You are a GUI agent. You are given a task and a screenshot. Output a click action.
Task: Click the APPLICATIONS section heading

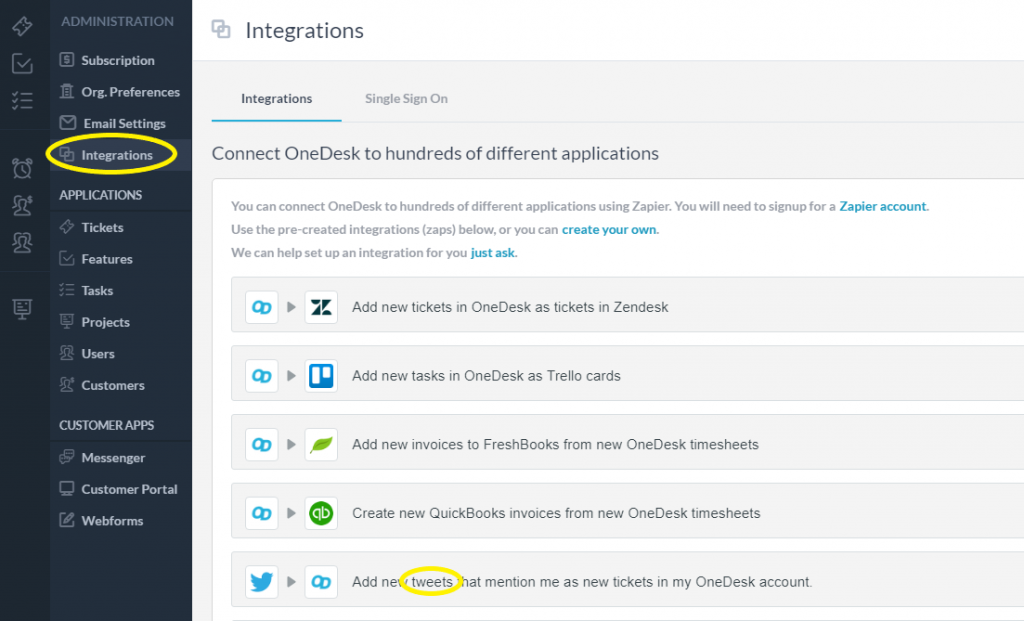point(101,195)
